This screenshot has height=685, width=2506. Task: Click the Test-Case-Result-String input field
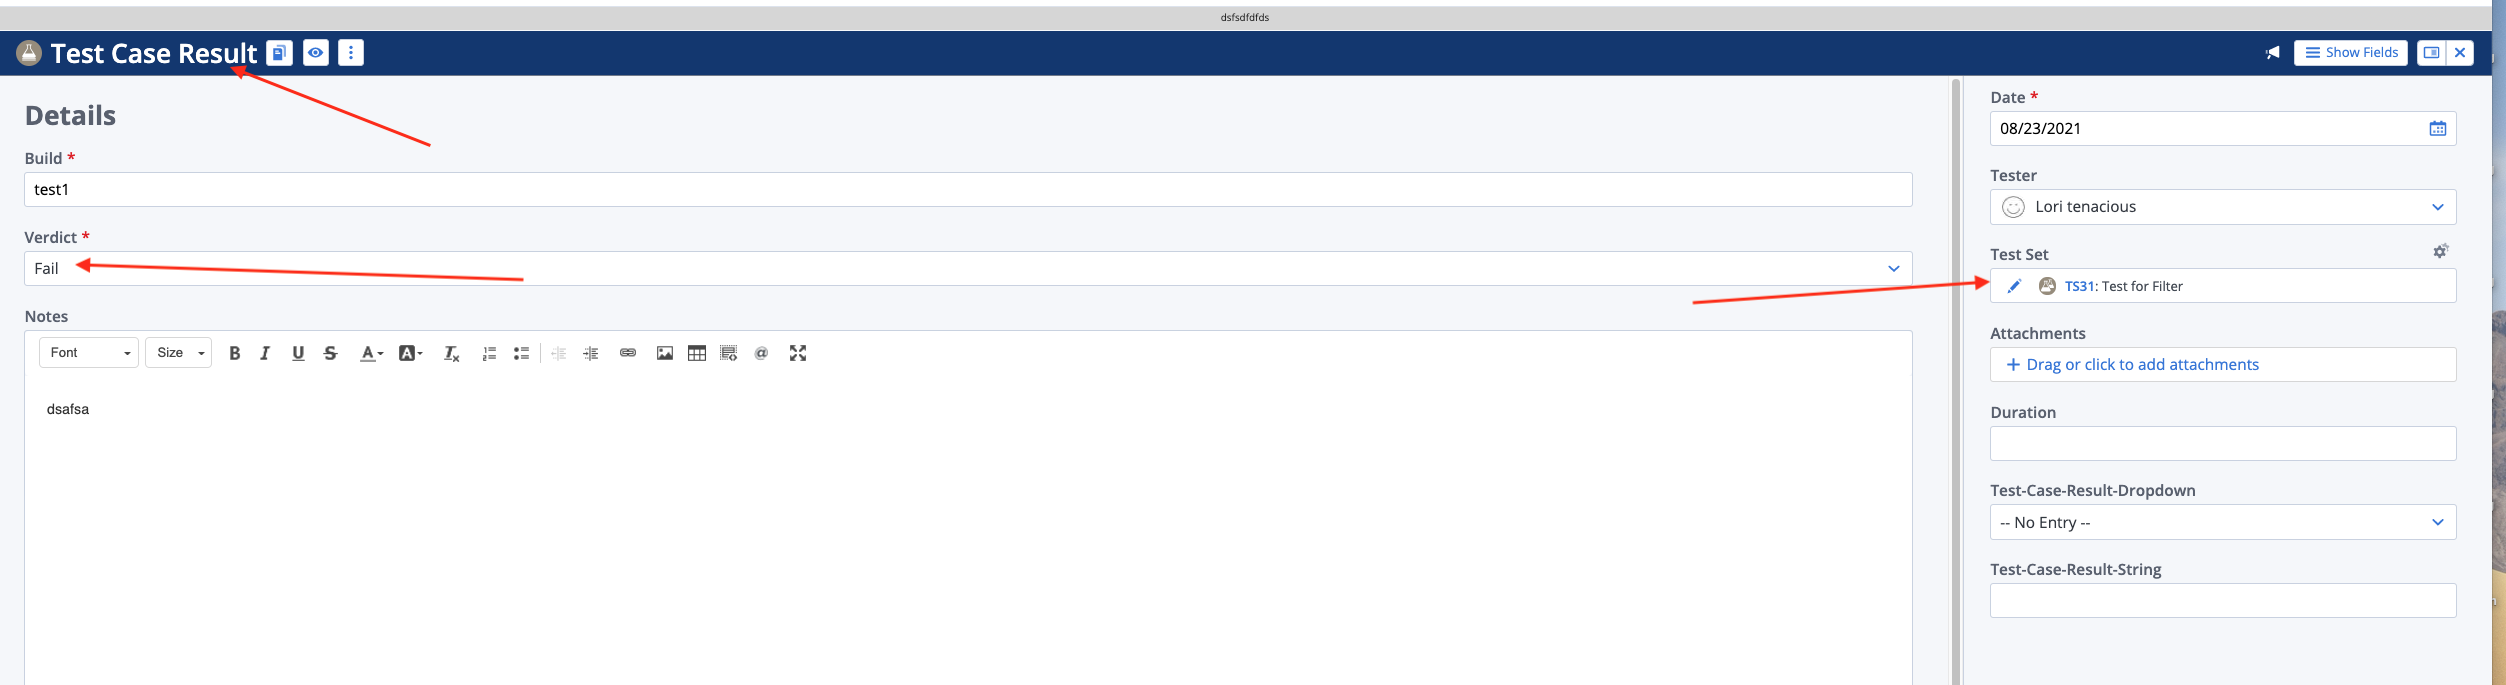click(x=2223, y=601)
